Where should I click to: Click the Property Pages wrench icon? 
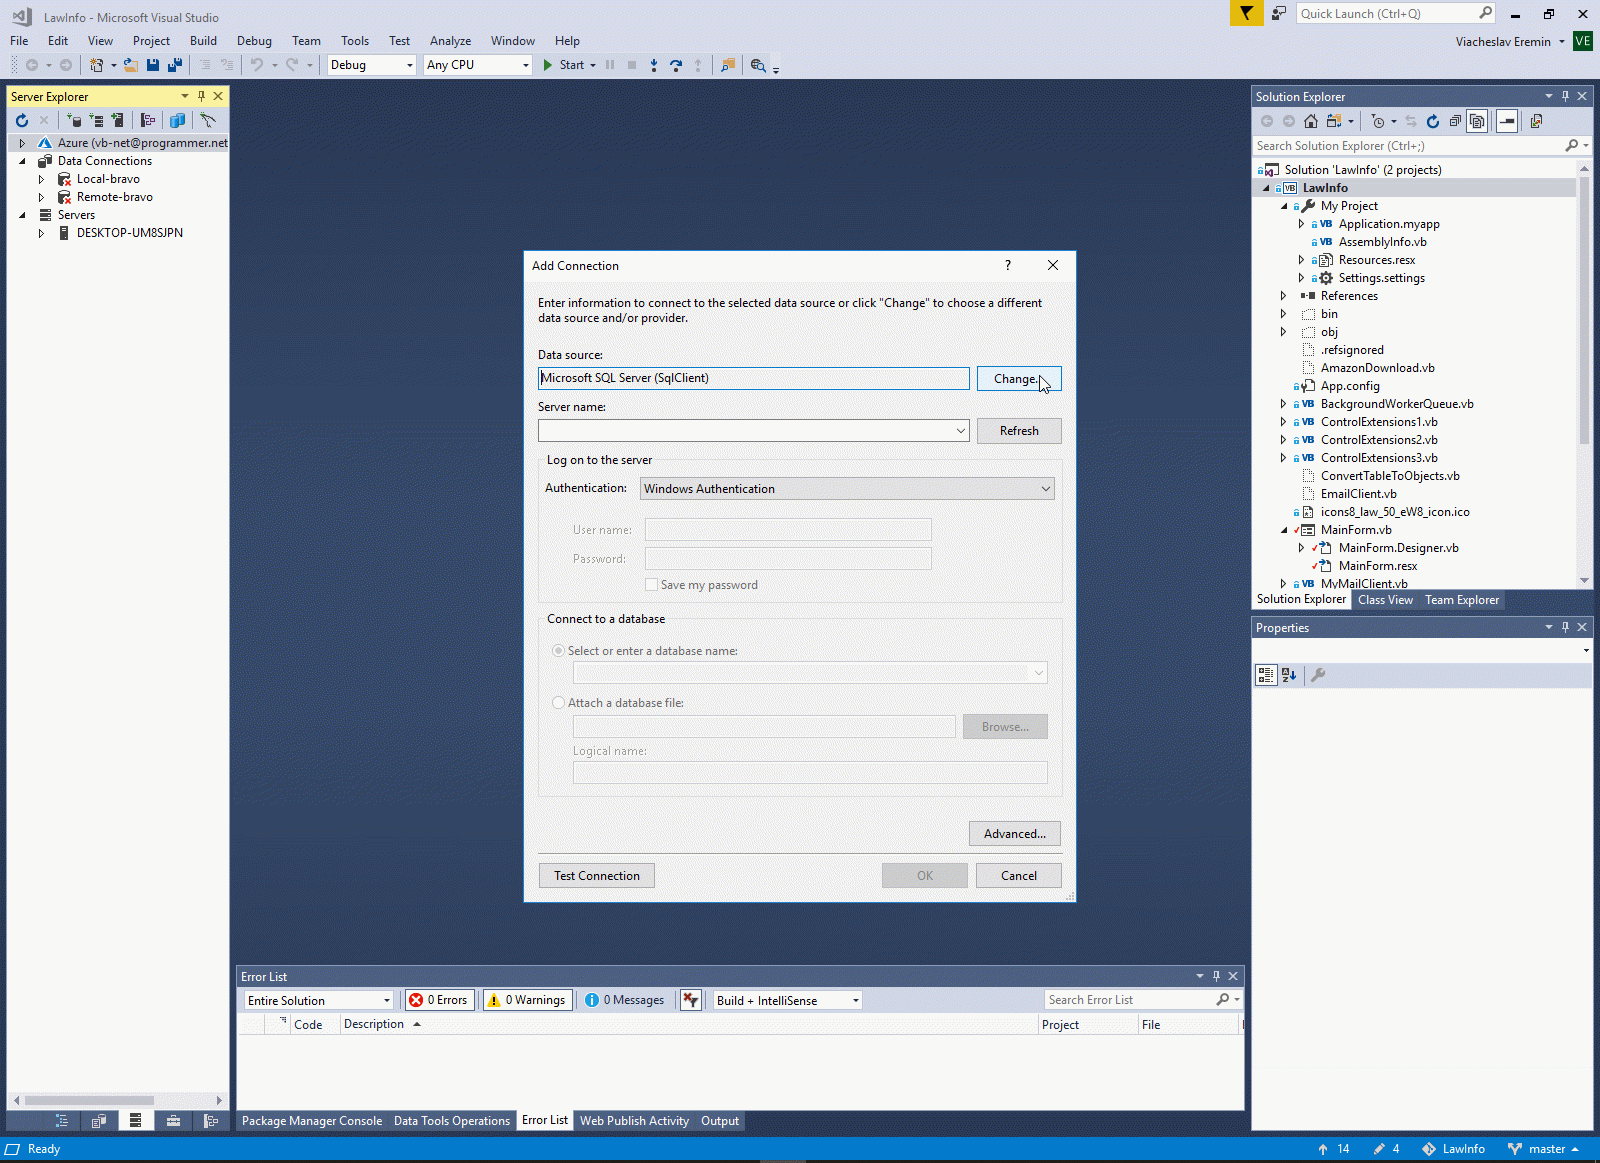[1318, 675]
